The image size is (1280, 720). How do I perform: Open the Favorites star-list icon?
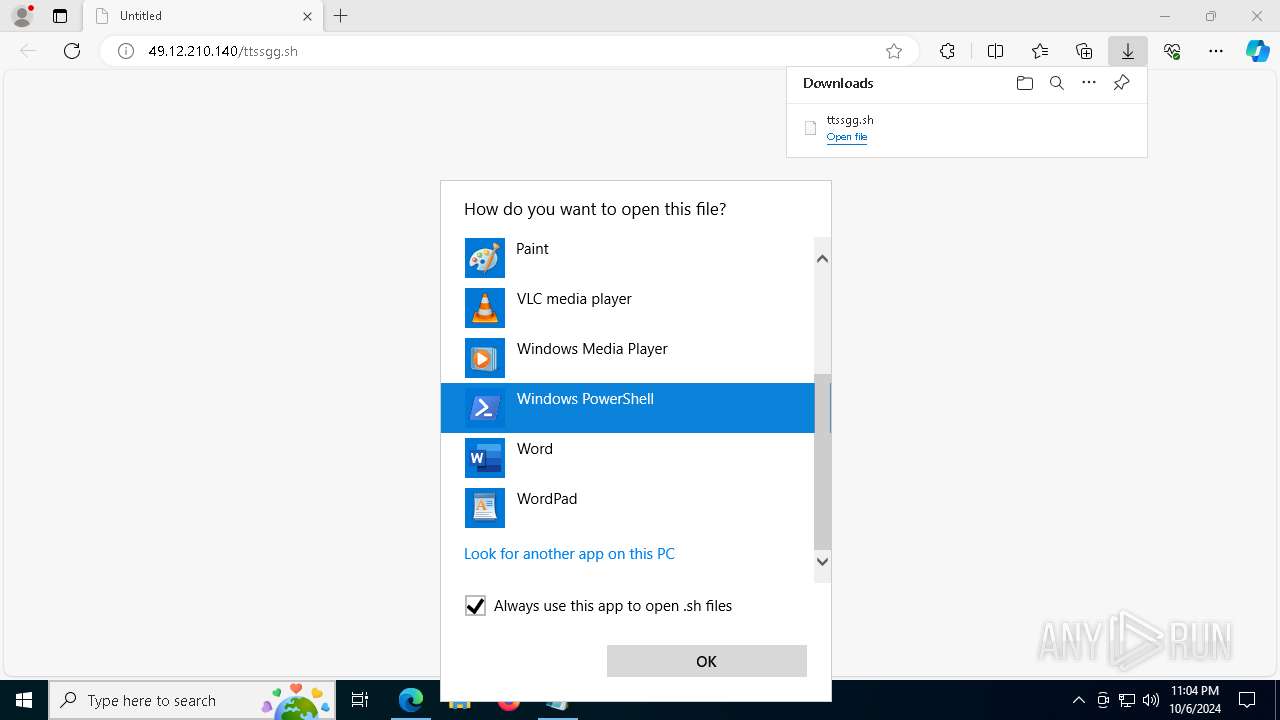coord(1040,51)
